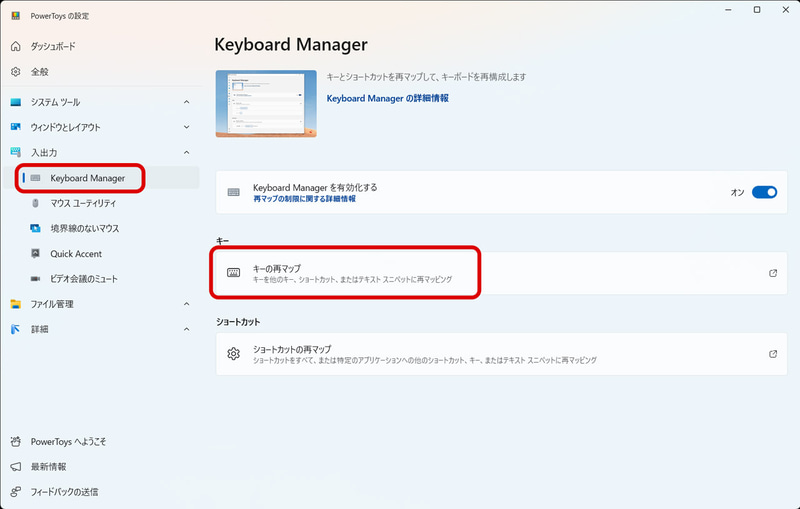Click the ダッシュボード home icon
This screenshot has width=800, height=509.
pos(16,46)
